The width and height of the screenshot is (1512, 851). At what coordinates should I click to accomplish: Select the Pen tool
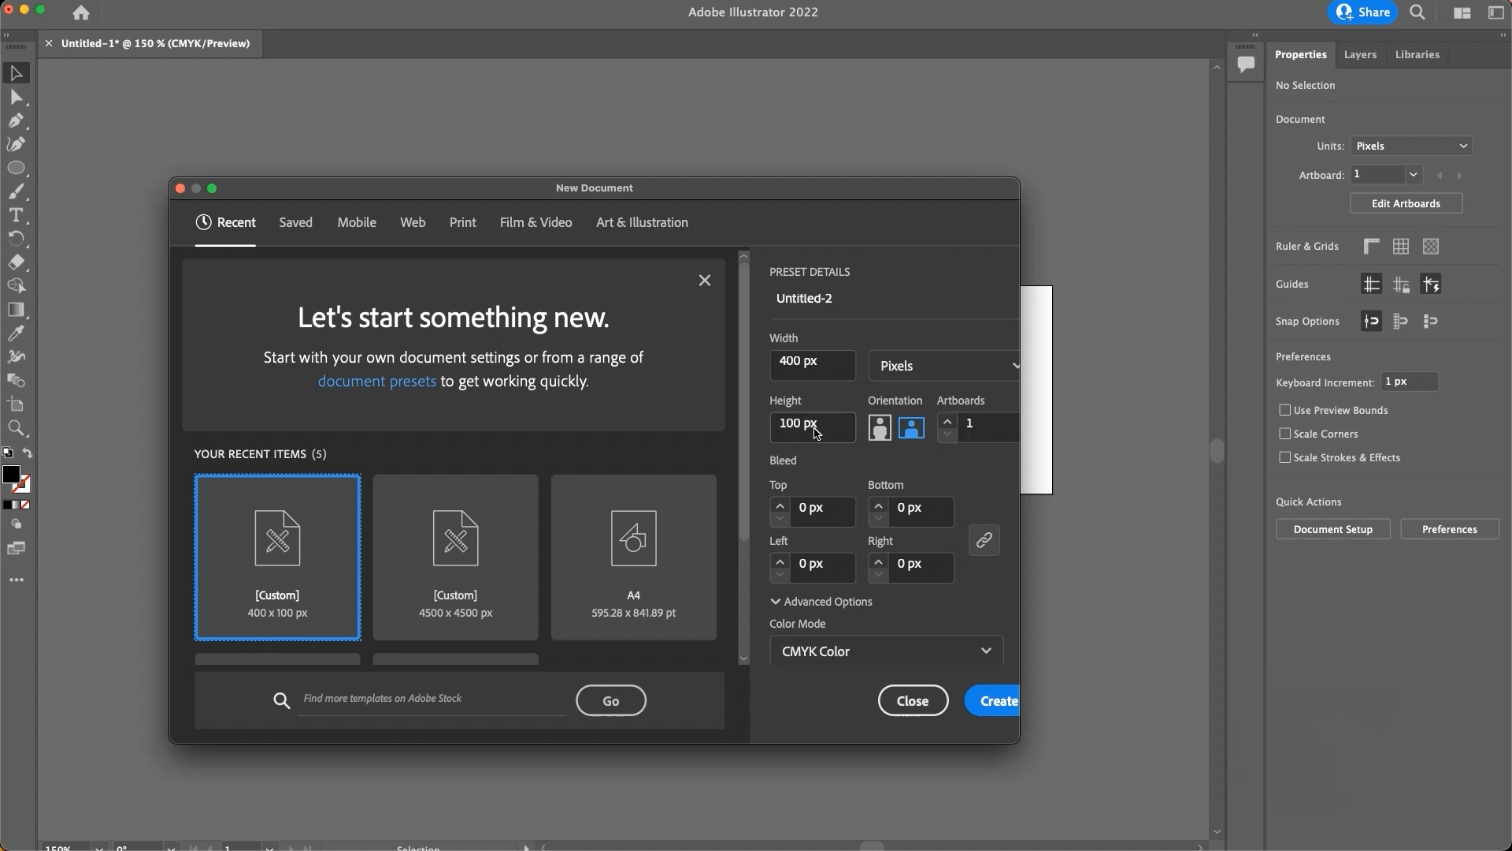[16, 121]
